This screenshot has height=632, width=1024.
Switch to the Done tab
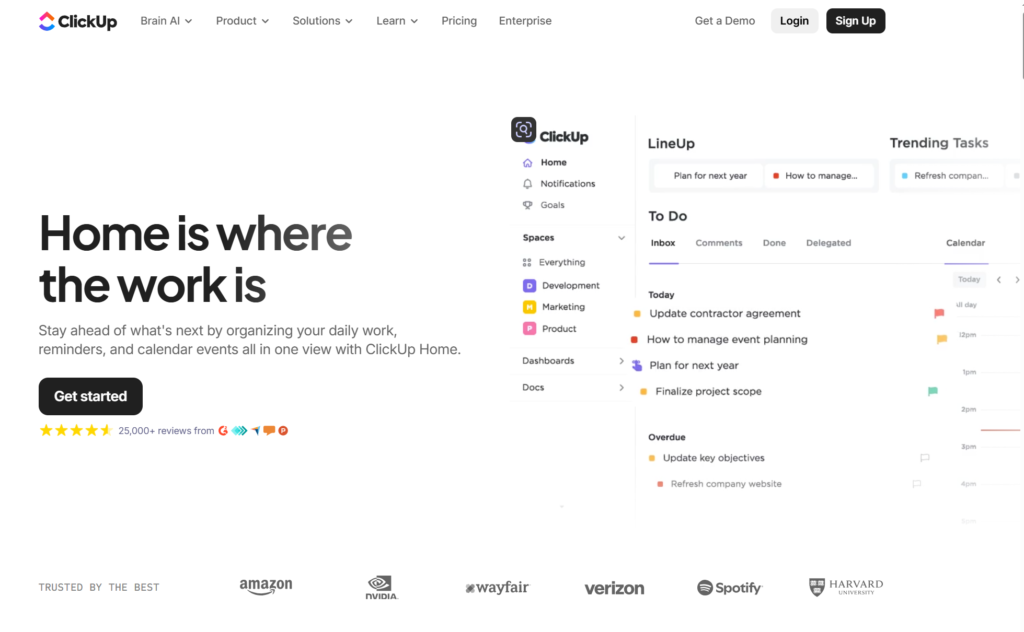coord(775,243)
